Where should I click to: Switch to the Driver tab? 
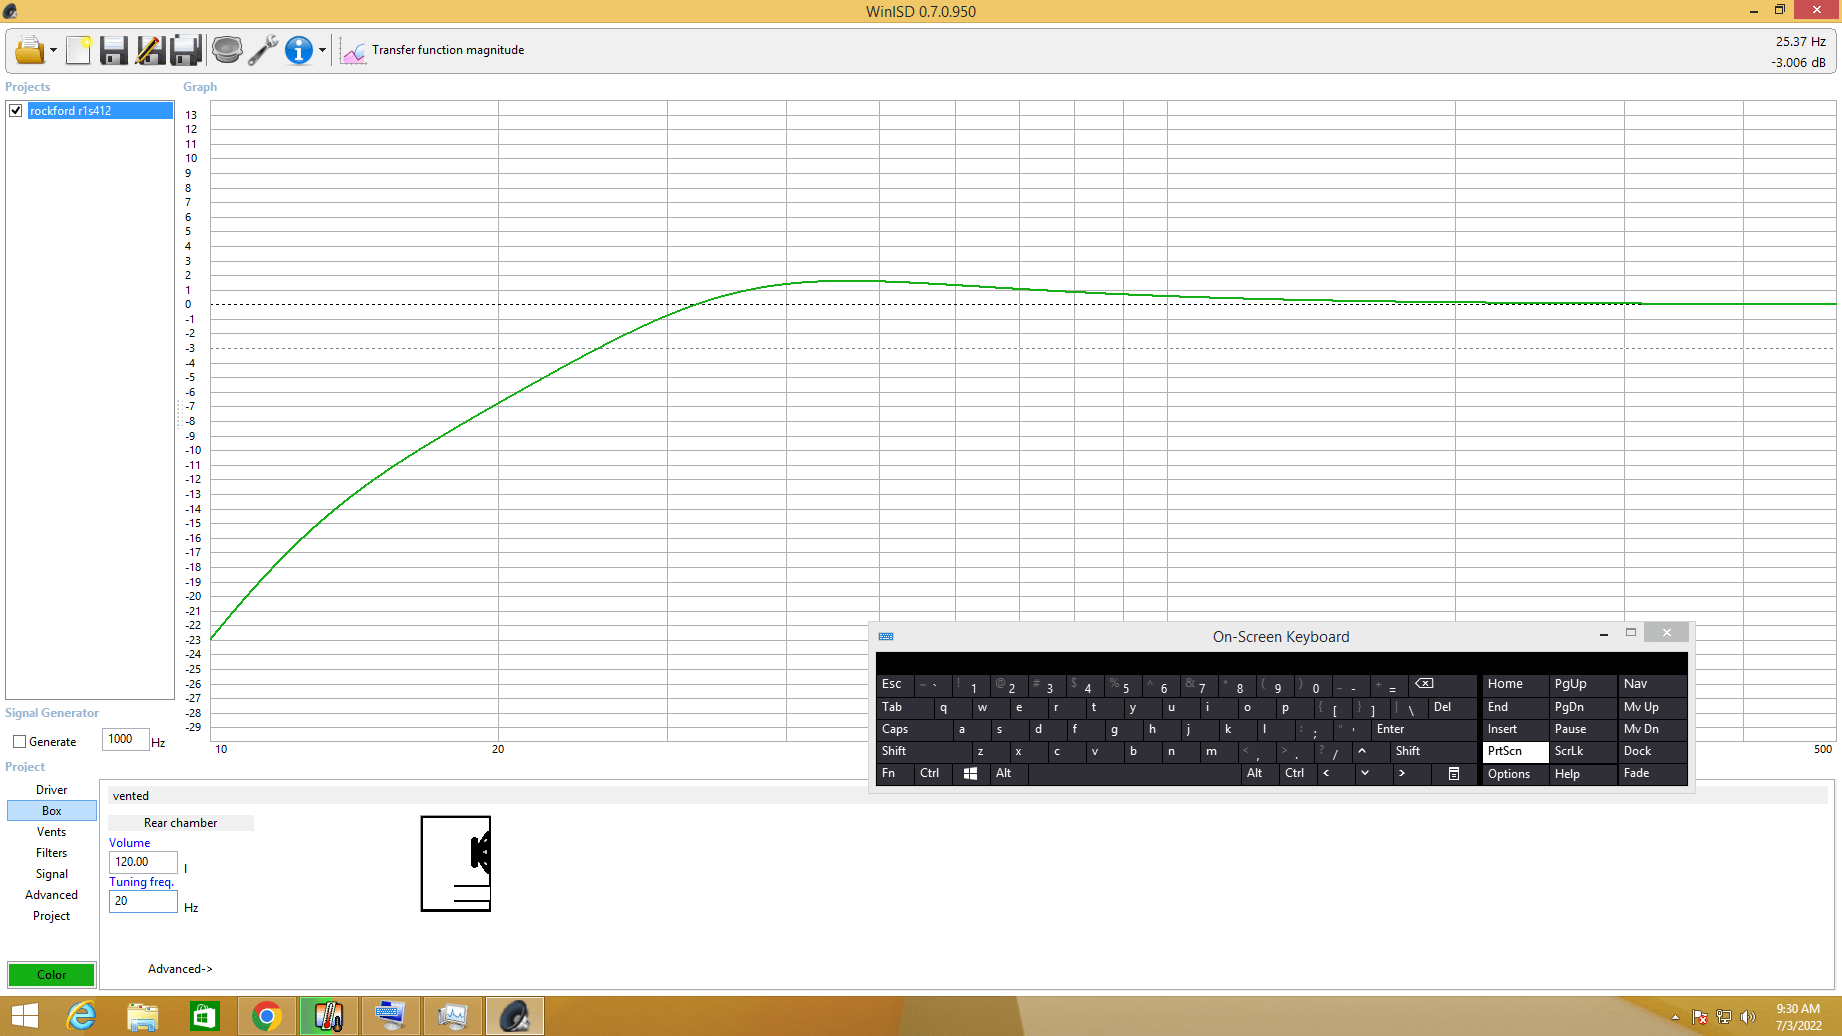(51, 790)
